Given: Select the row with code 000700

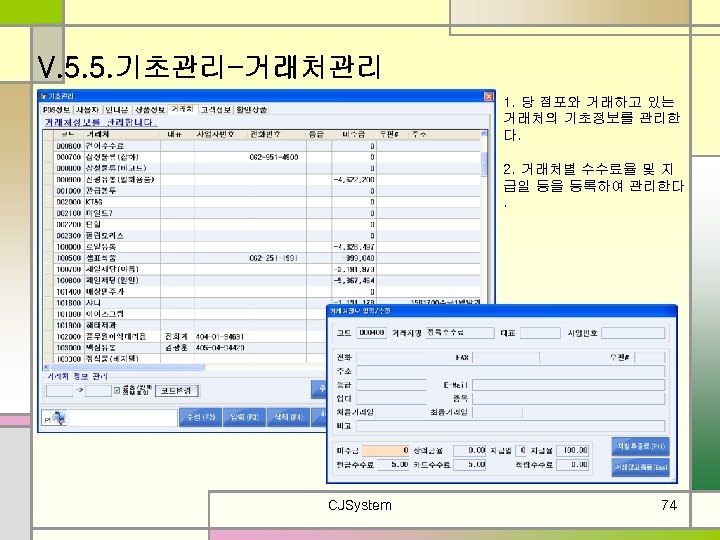Looking at the screenshot, I should 262,157.
